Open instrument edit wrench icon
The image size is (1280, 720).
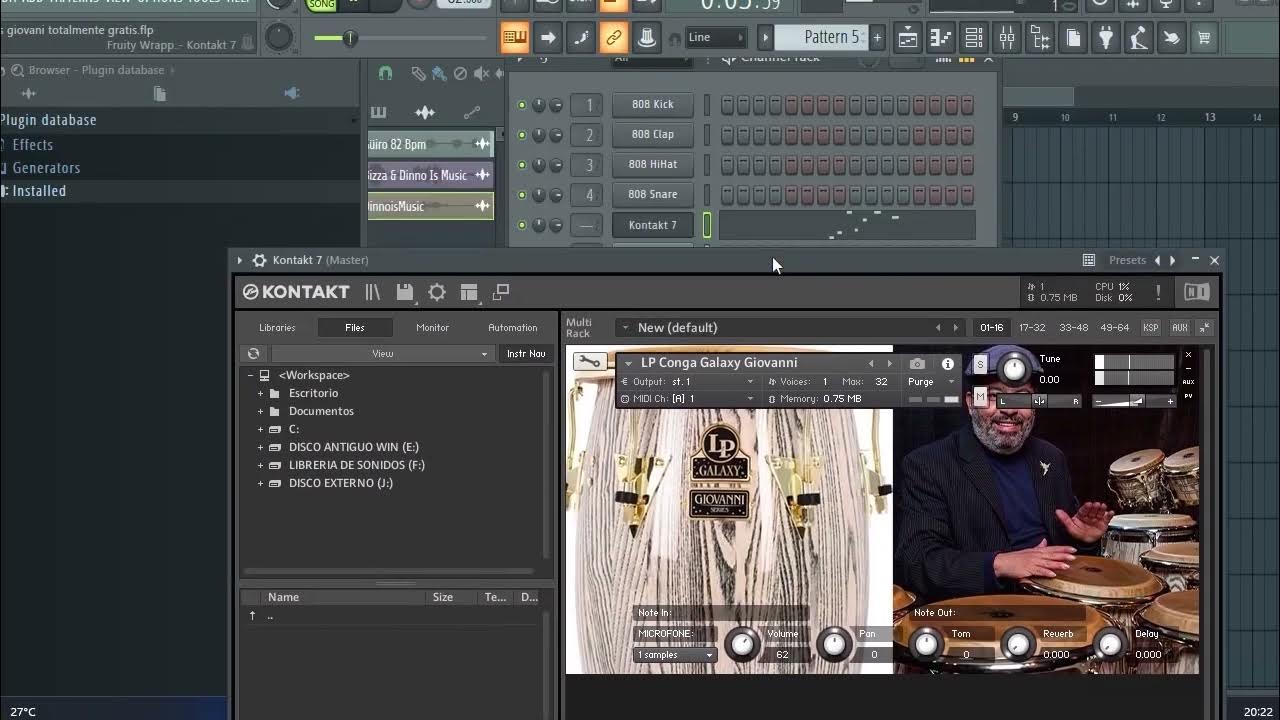click(590, 362)
